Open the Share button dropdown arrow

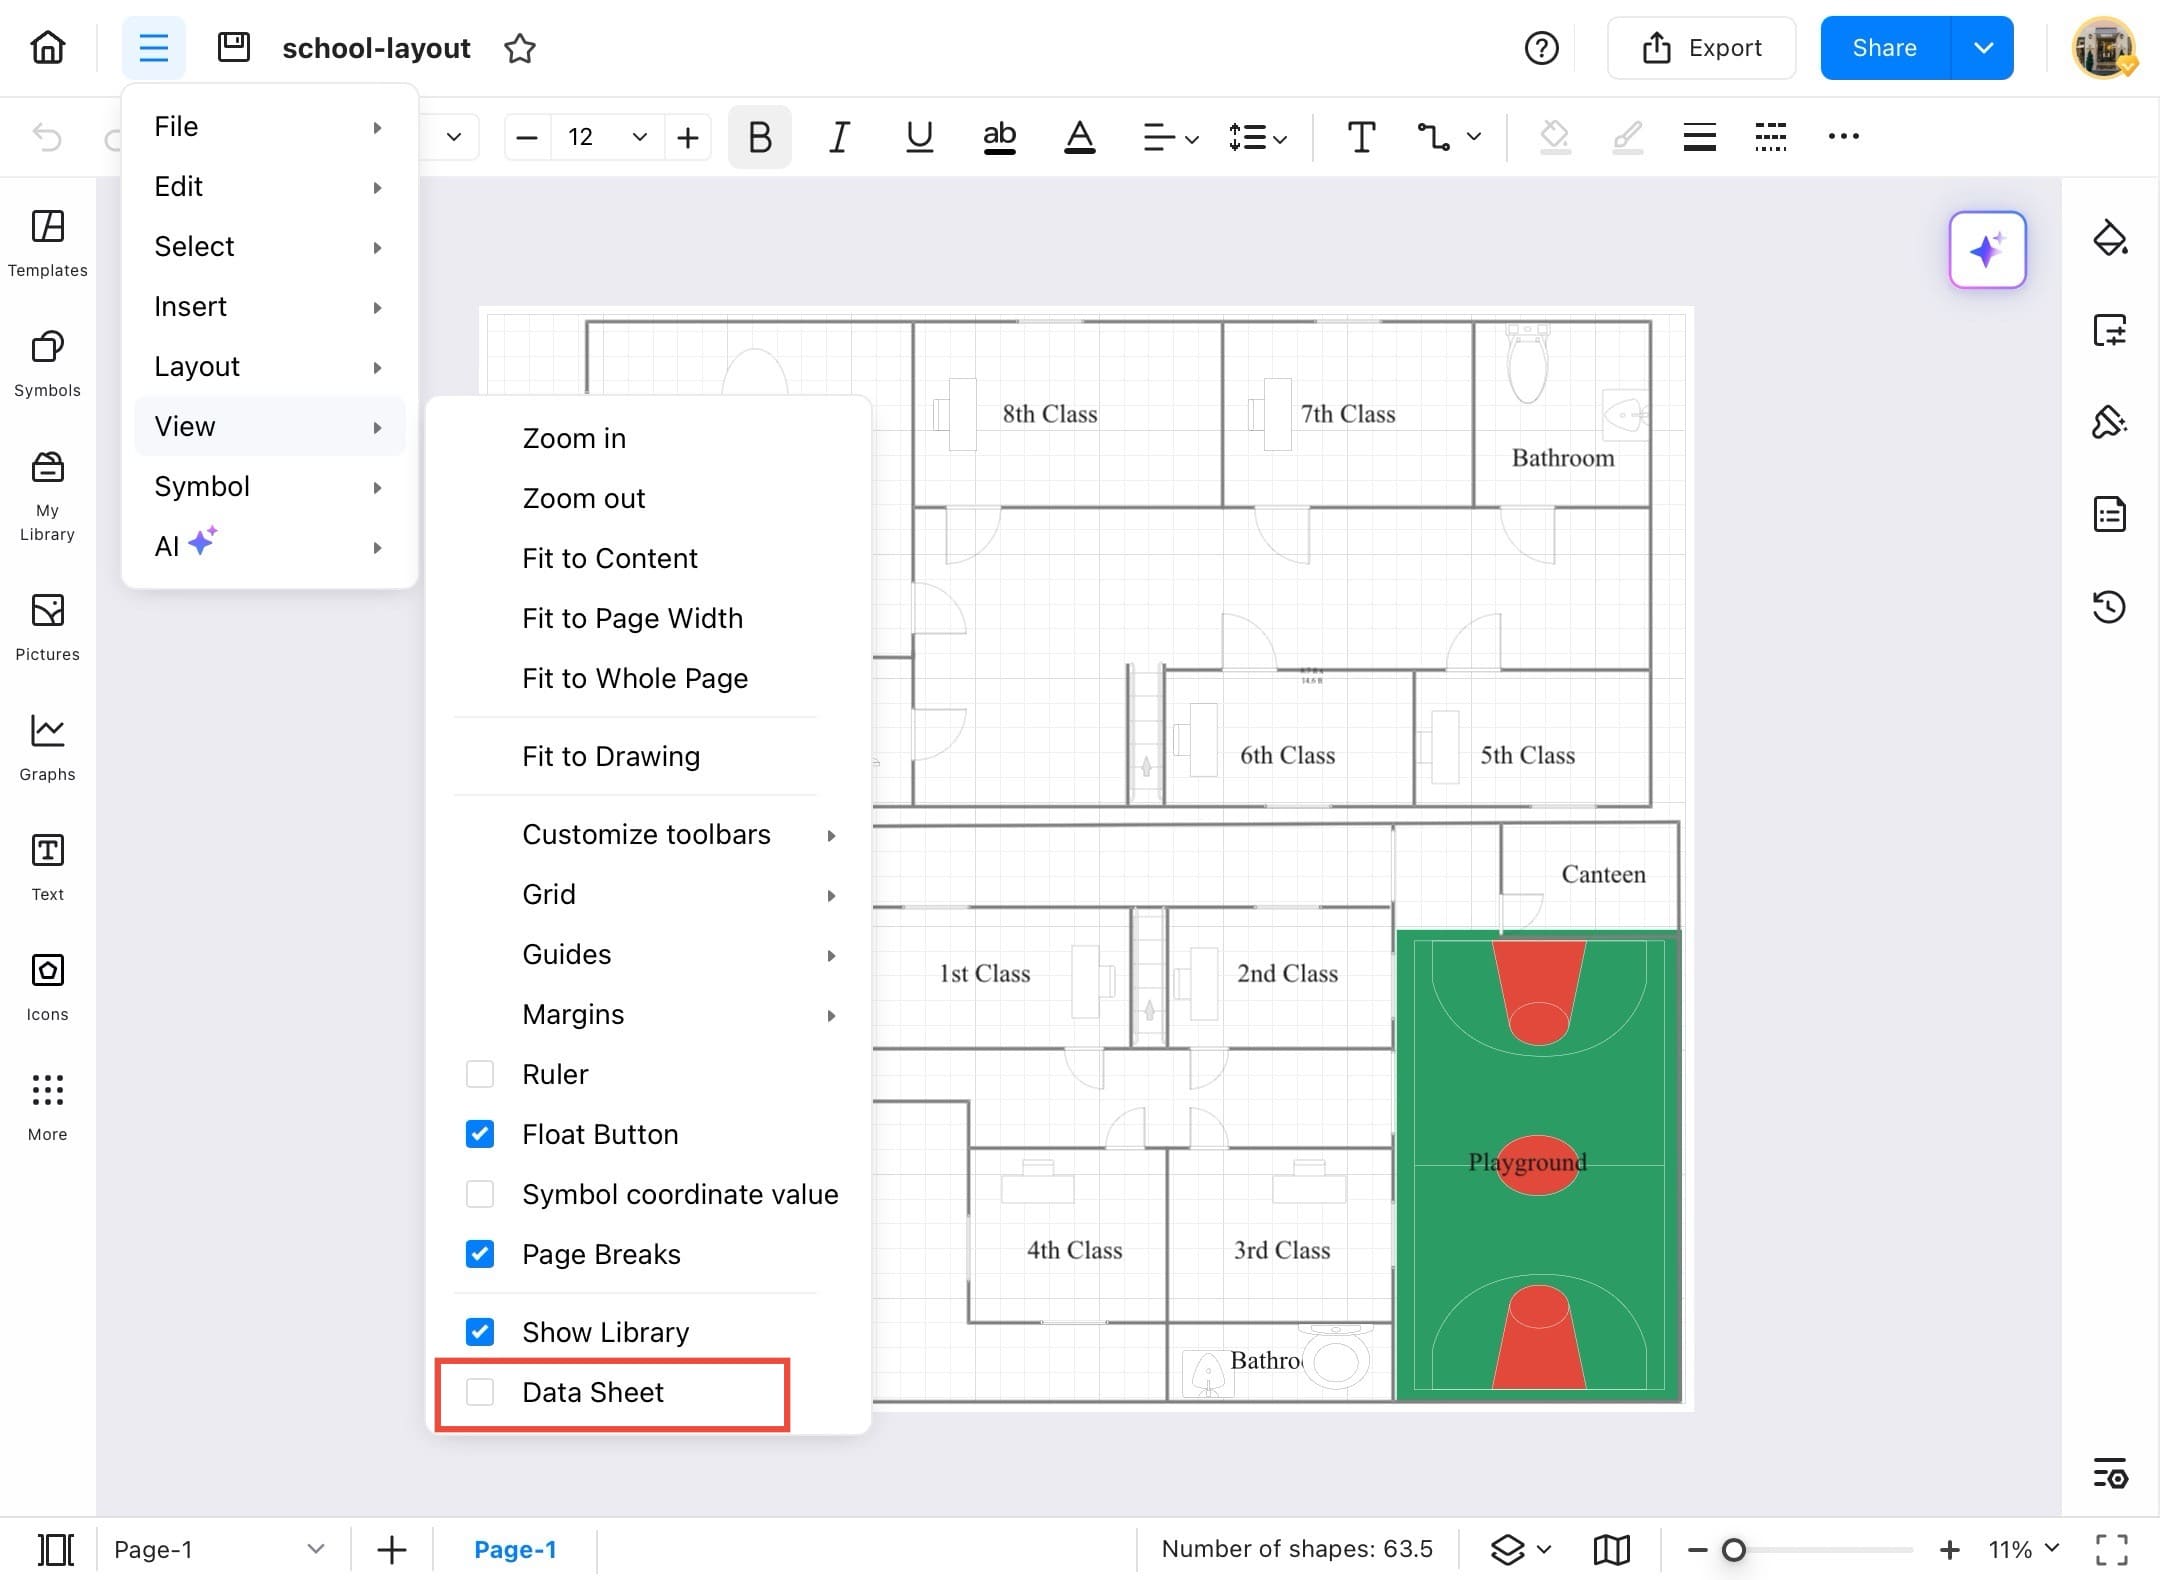1983,48
